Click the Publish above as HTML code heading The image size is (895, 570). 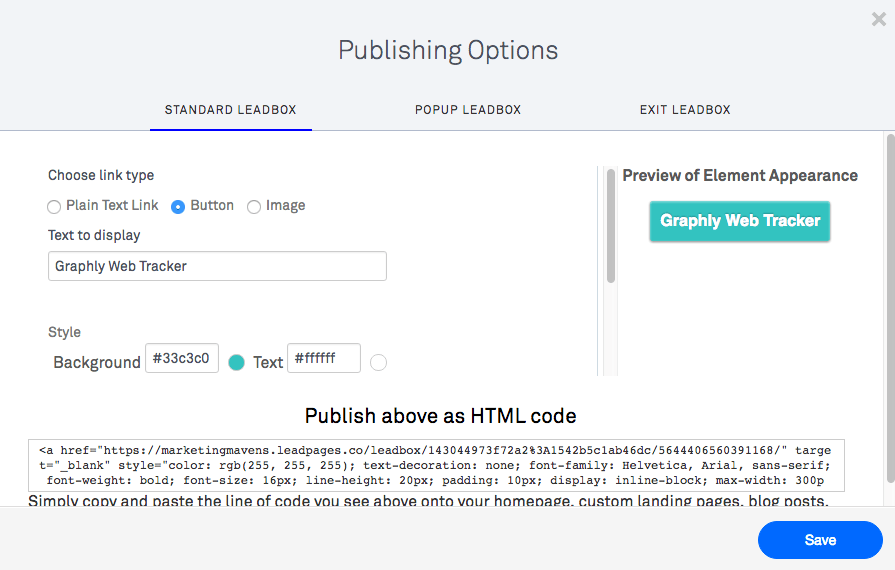[441, 416]
